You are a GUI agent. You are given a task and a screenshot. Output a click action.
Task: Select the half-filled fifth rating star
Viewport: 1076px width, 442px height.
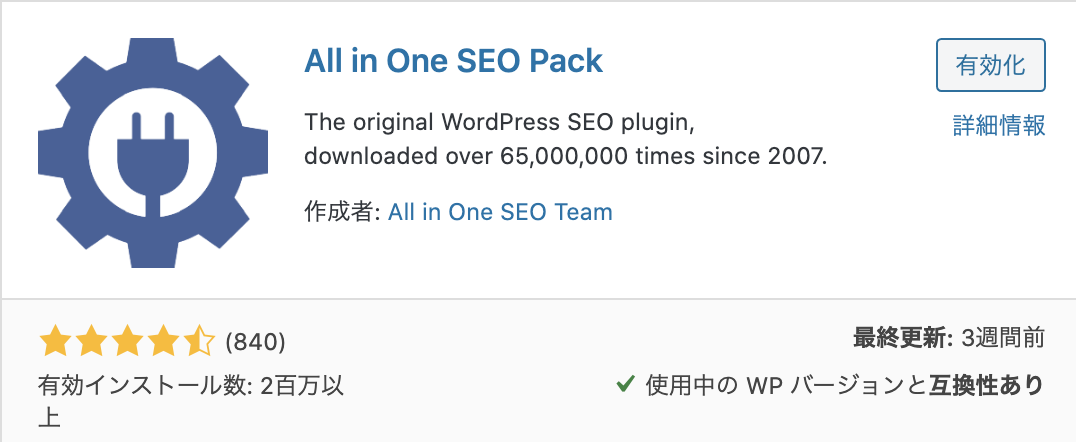coord(200,342)
